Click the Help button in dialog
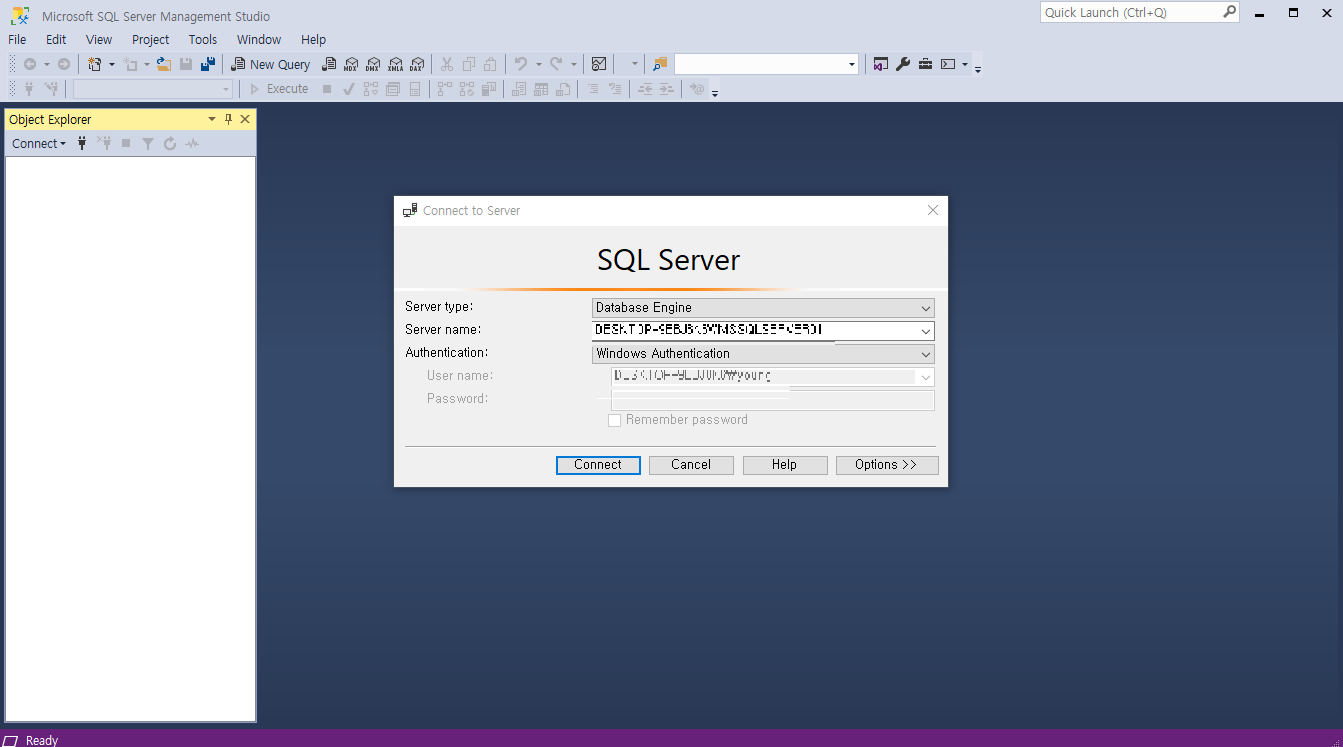Image resolution: width=1343 pixels, height=747 pixels. (x=785, y=465)
